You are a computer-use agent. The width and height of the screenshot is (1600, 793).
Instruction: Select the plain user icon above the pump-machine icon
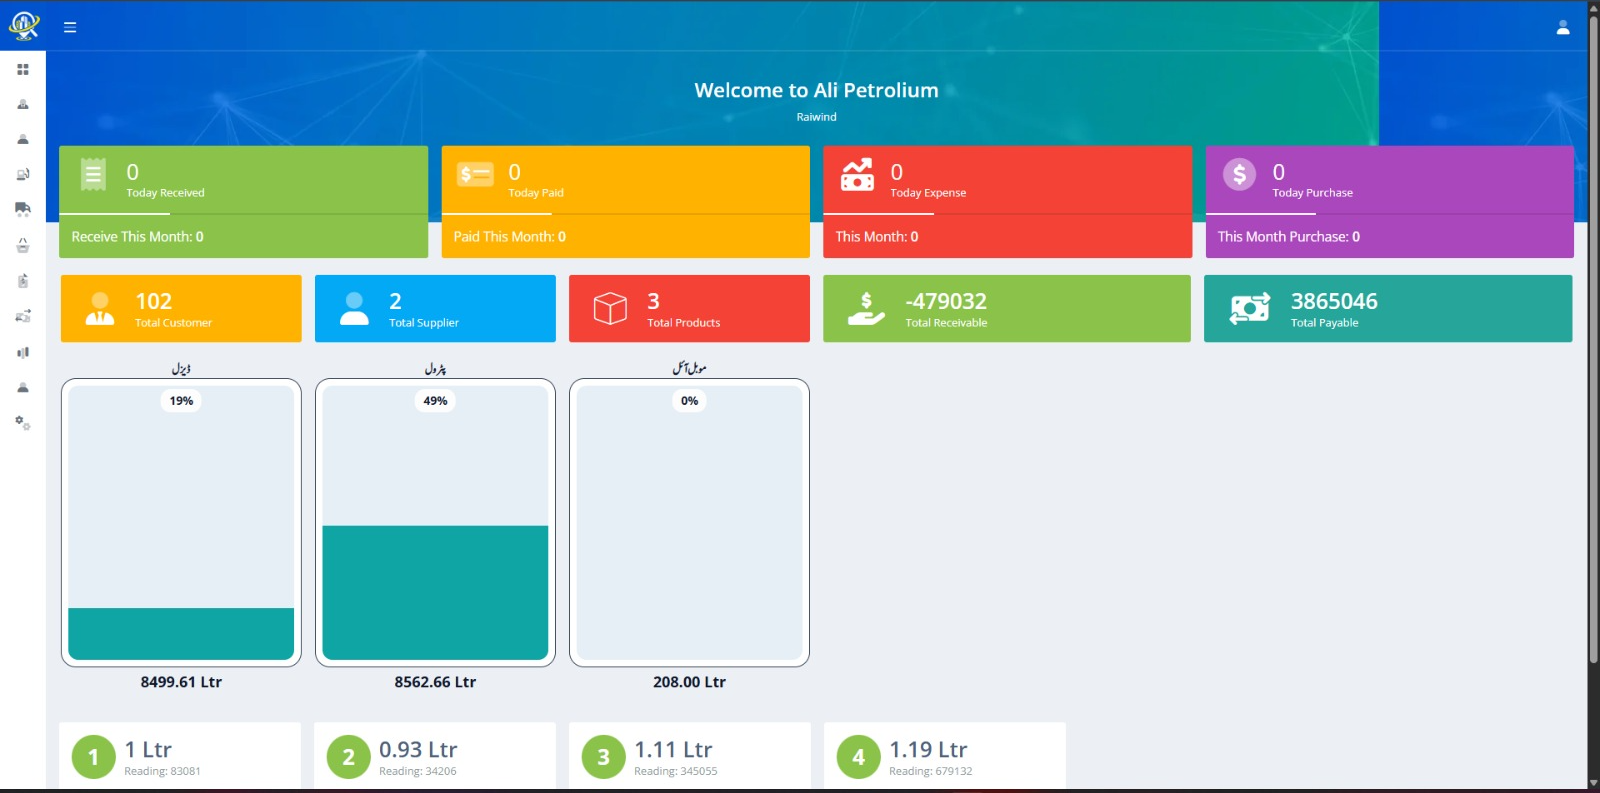[x=23, y=139]
